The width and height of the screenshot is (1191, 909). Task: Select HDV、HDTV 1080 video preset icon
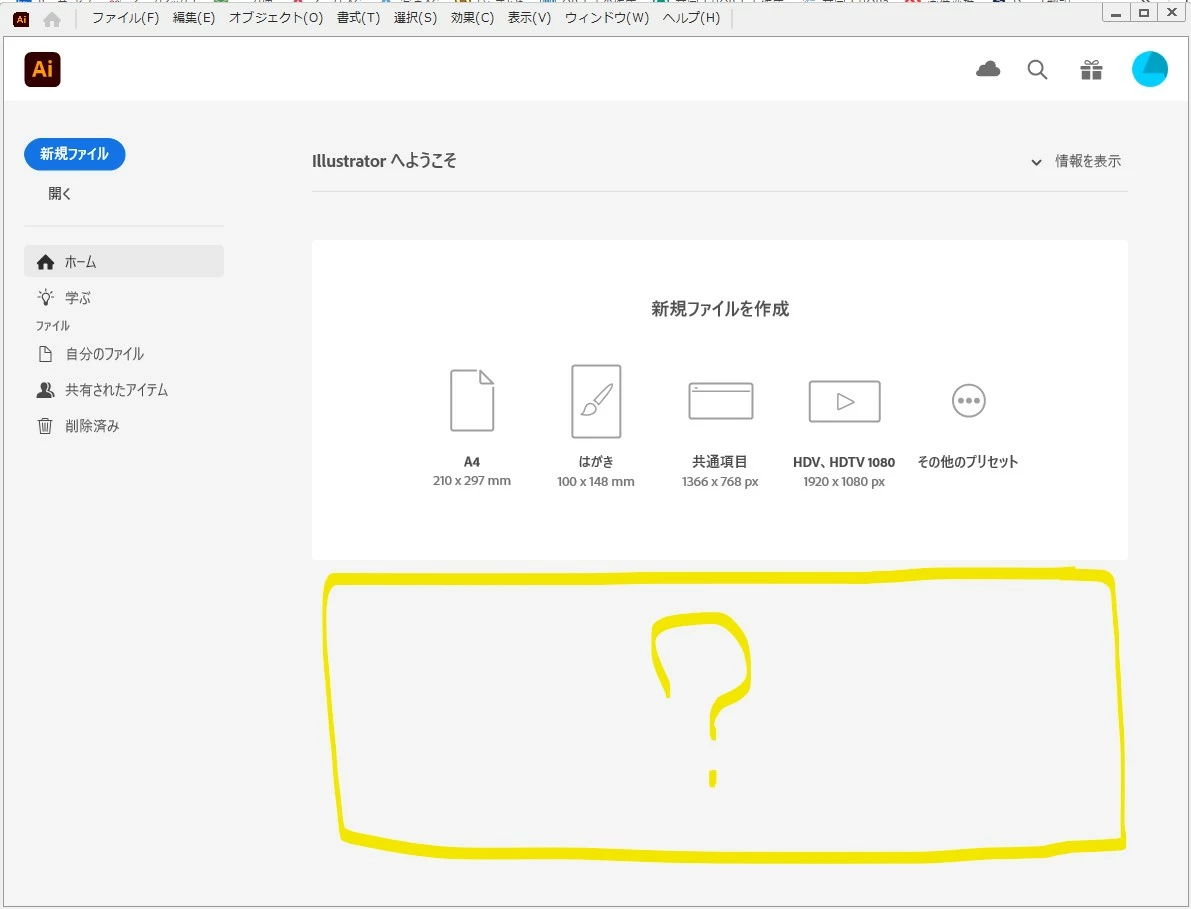click(x=845, y=401)
